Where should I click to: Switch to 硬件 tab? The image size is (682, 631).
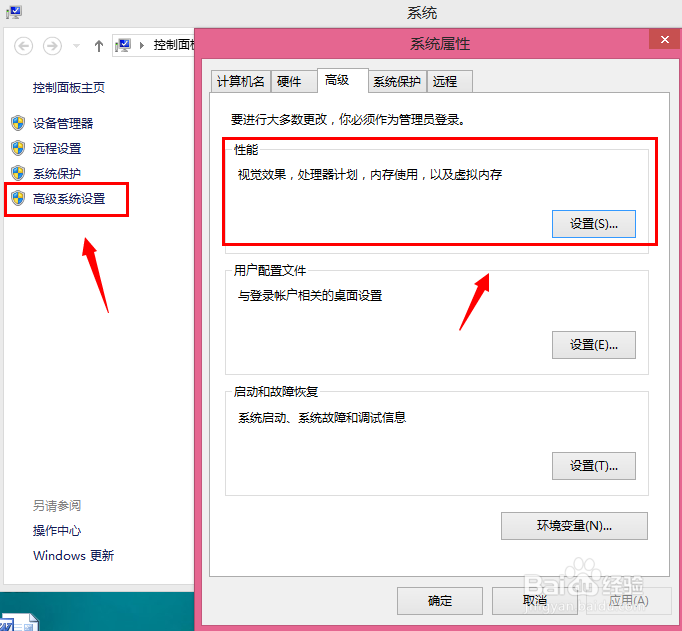[x=294, y=81]
